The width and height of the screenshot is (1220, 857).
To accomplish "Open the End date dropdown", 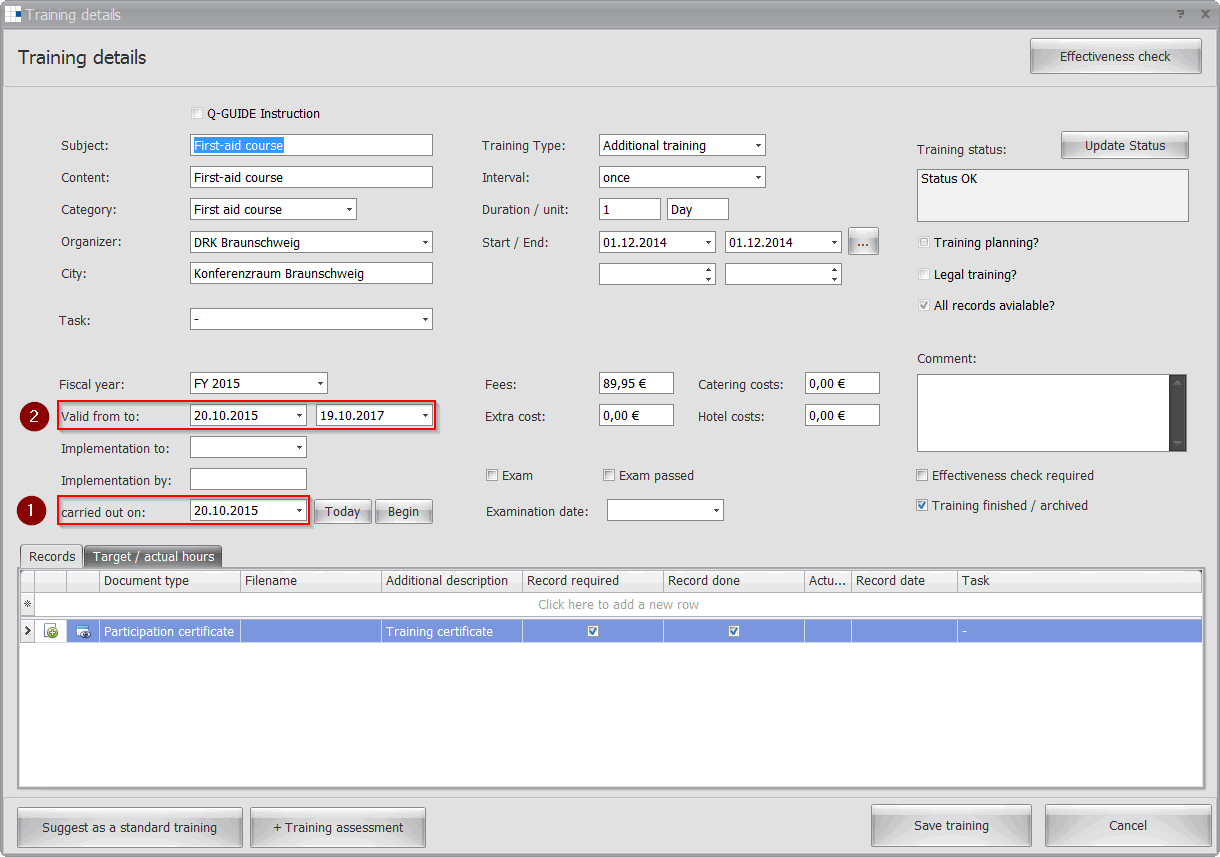I will 834,242.
